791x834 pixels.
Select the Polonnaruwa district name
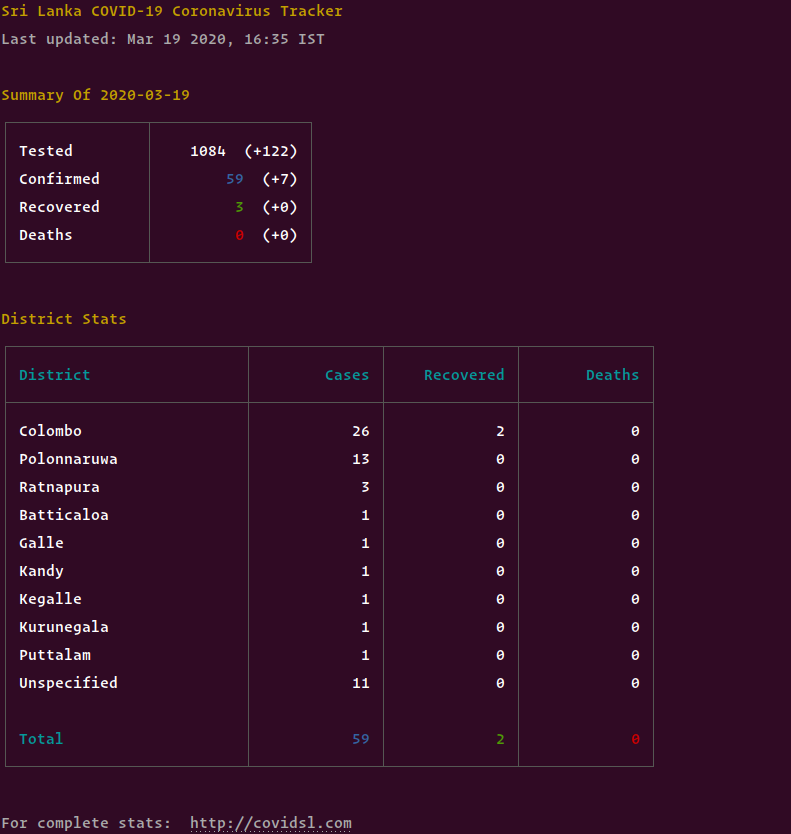tap(68, 459)
